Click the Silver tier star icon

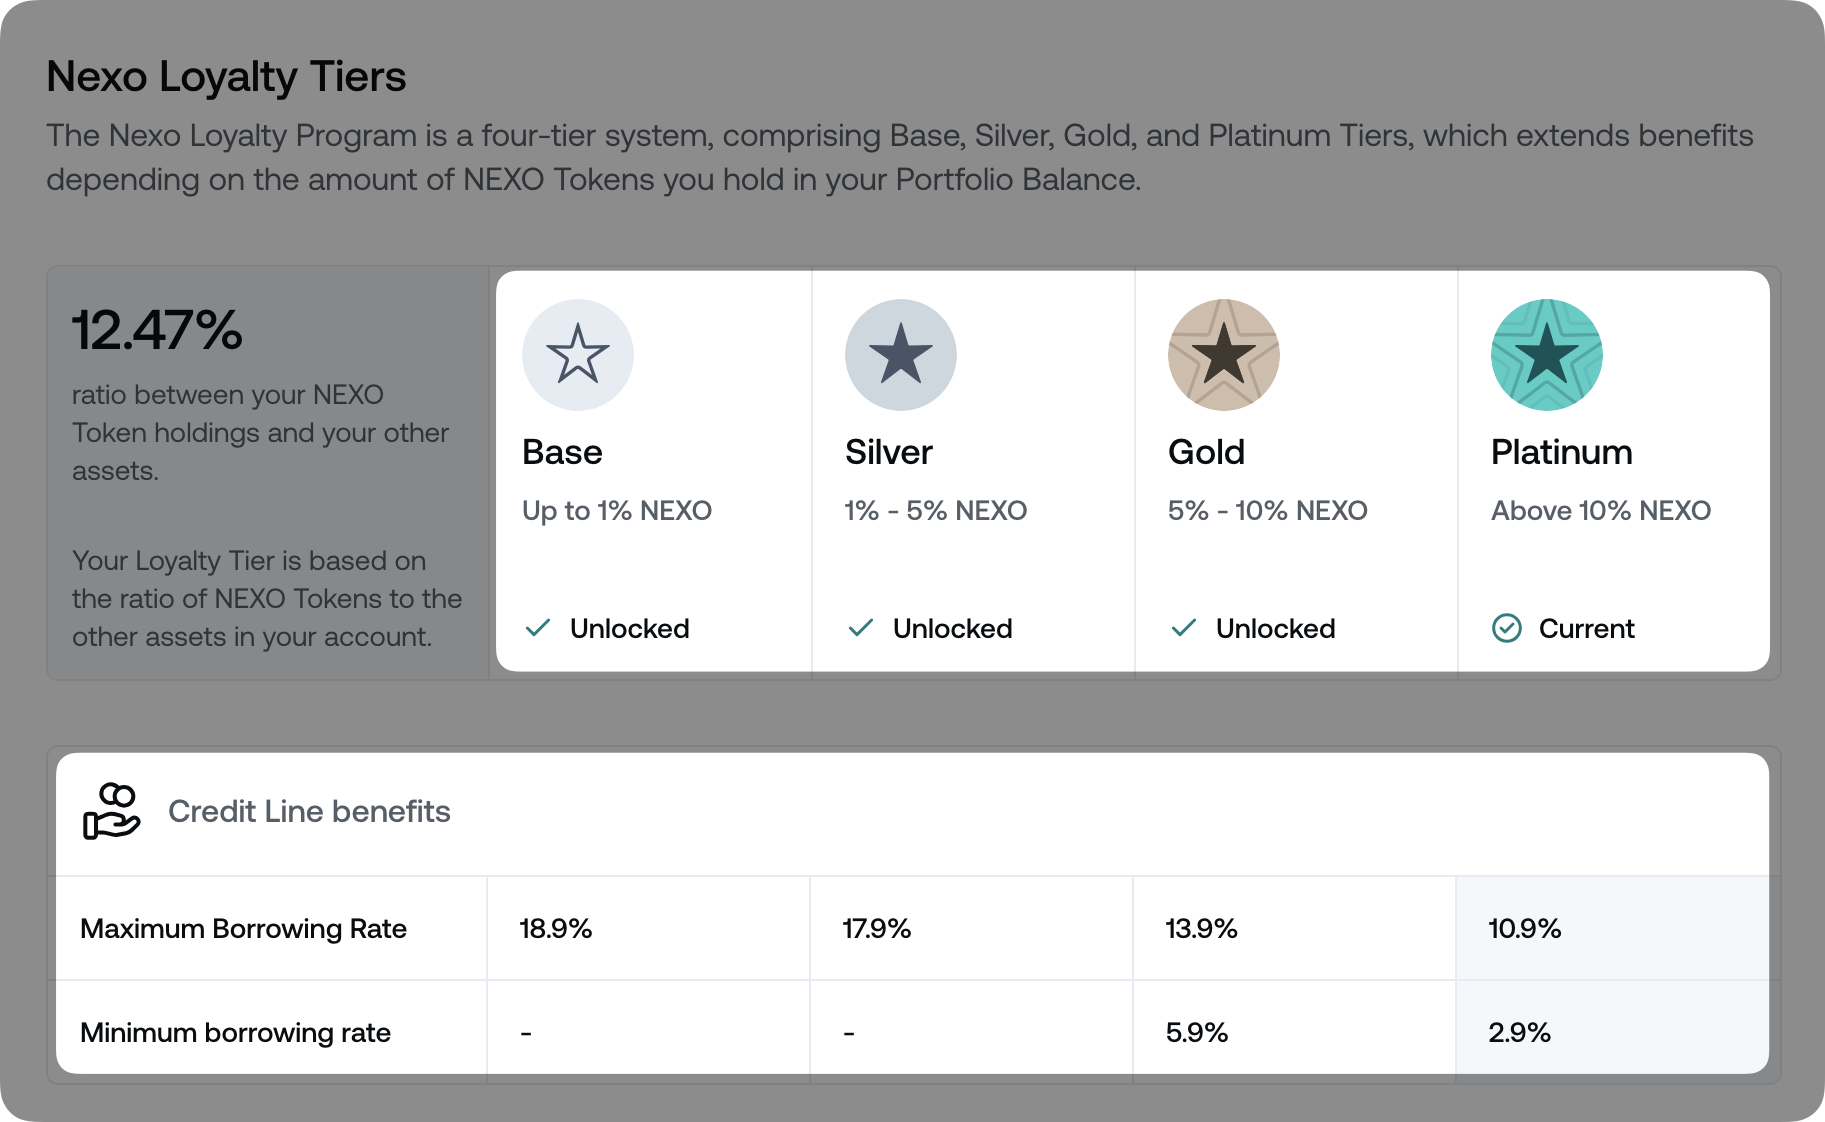pos(901,354)
